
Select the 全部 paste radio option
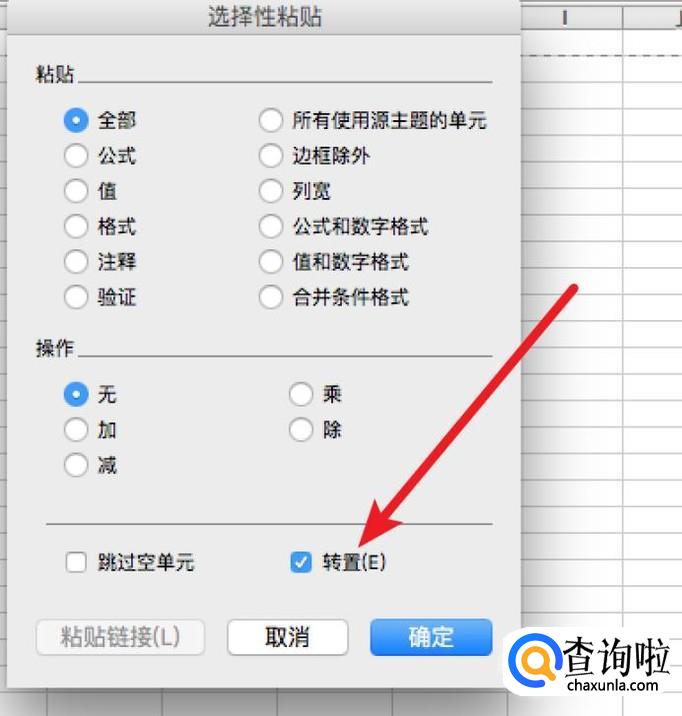[76, 120]
